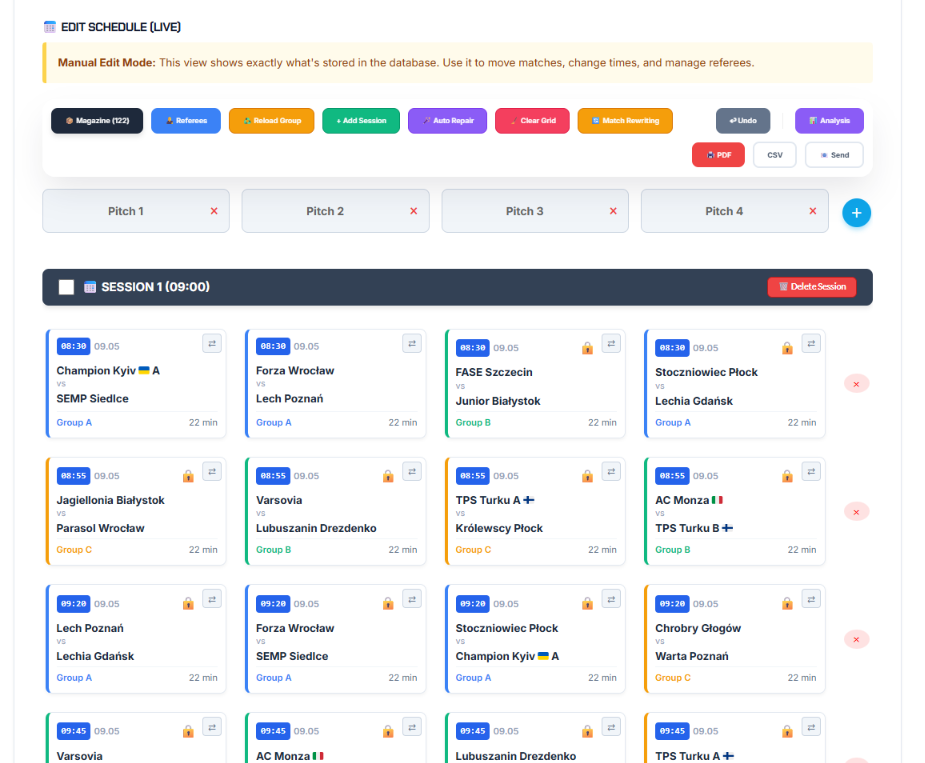
Task: Click the Auto Repair button
Action: point(448,120)
